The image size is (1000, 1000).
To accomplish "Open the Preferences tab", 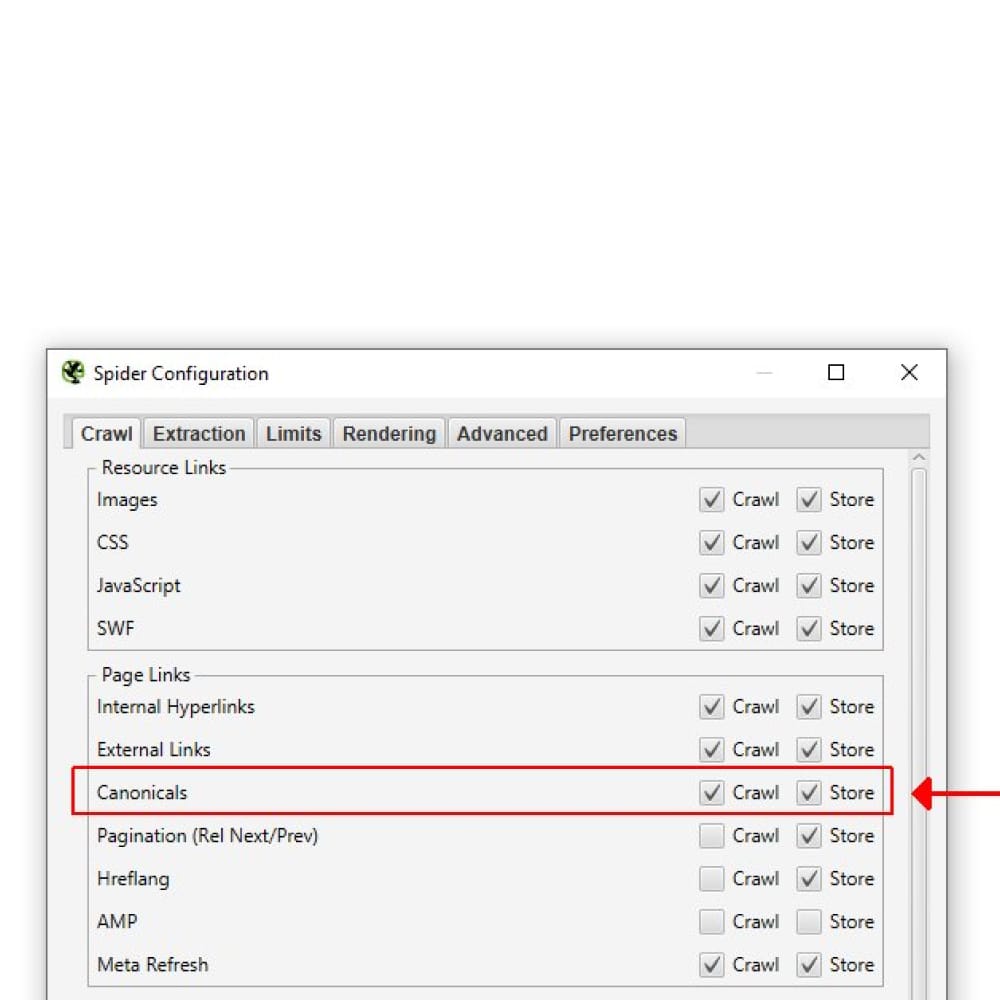I will pyautogui.click(x=622, y=433).
